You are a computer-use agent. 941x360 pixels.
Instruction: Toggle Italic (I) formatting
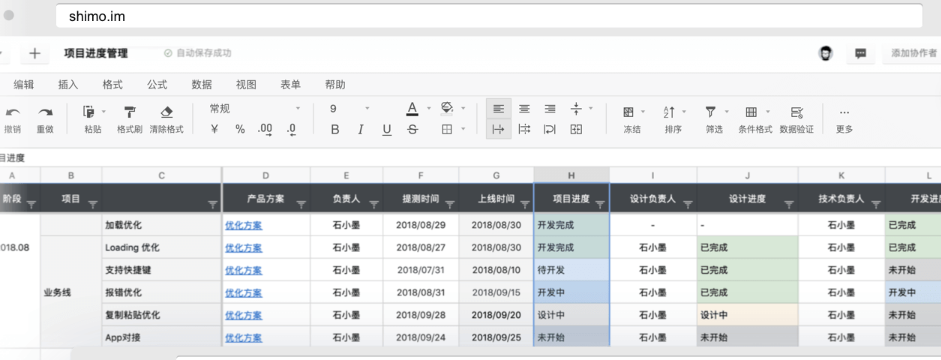(x=361, y=129)
